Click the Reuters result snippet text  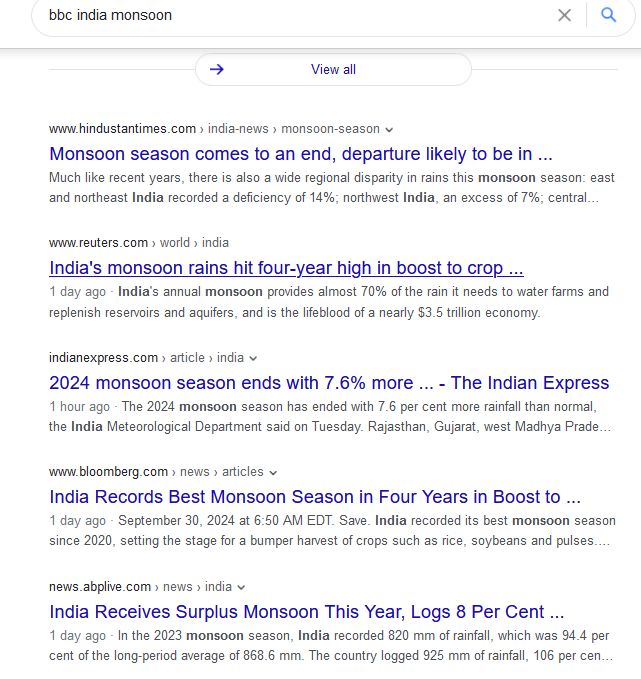pyautogui.click(x=329, y=302)
